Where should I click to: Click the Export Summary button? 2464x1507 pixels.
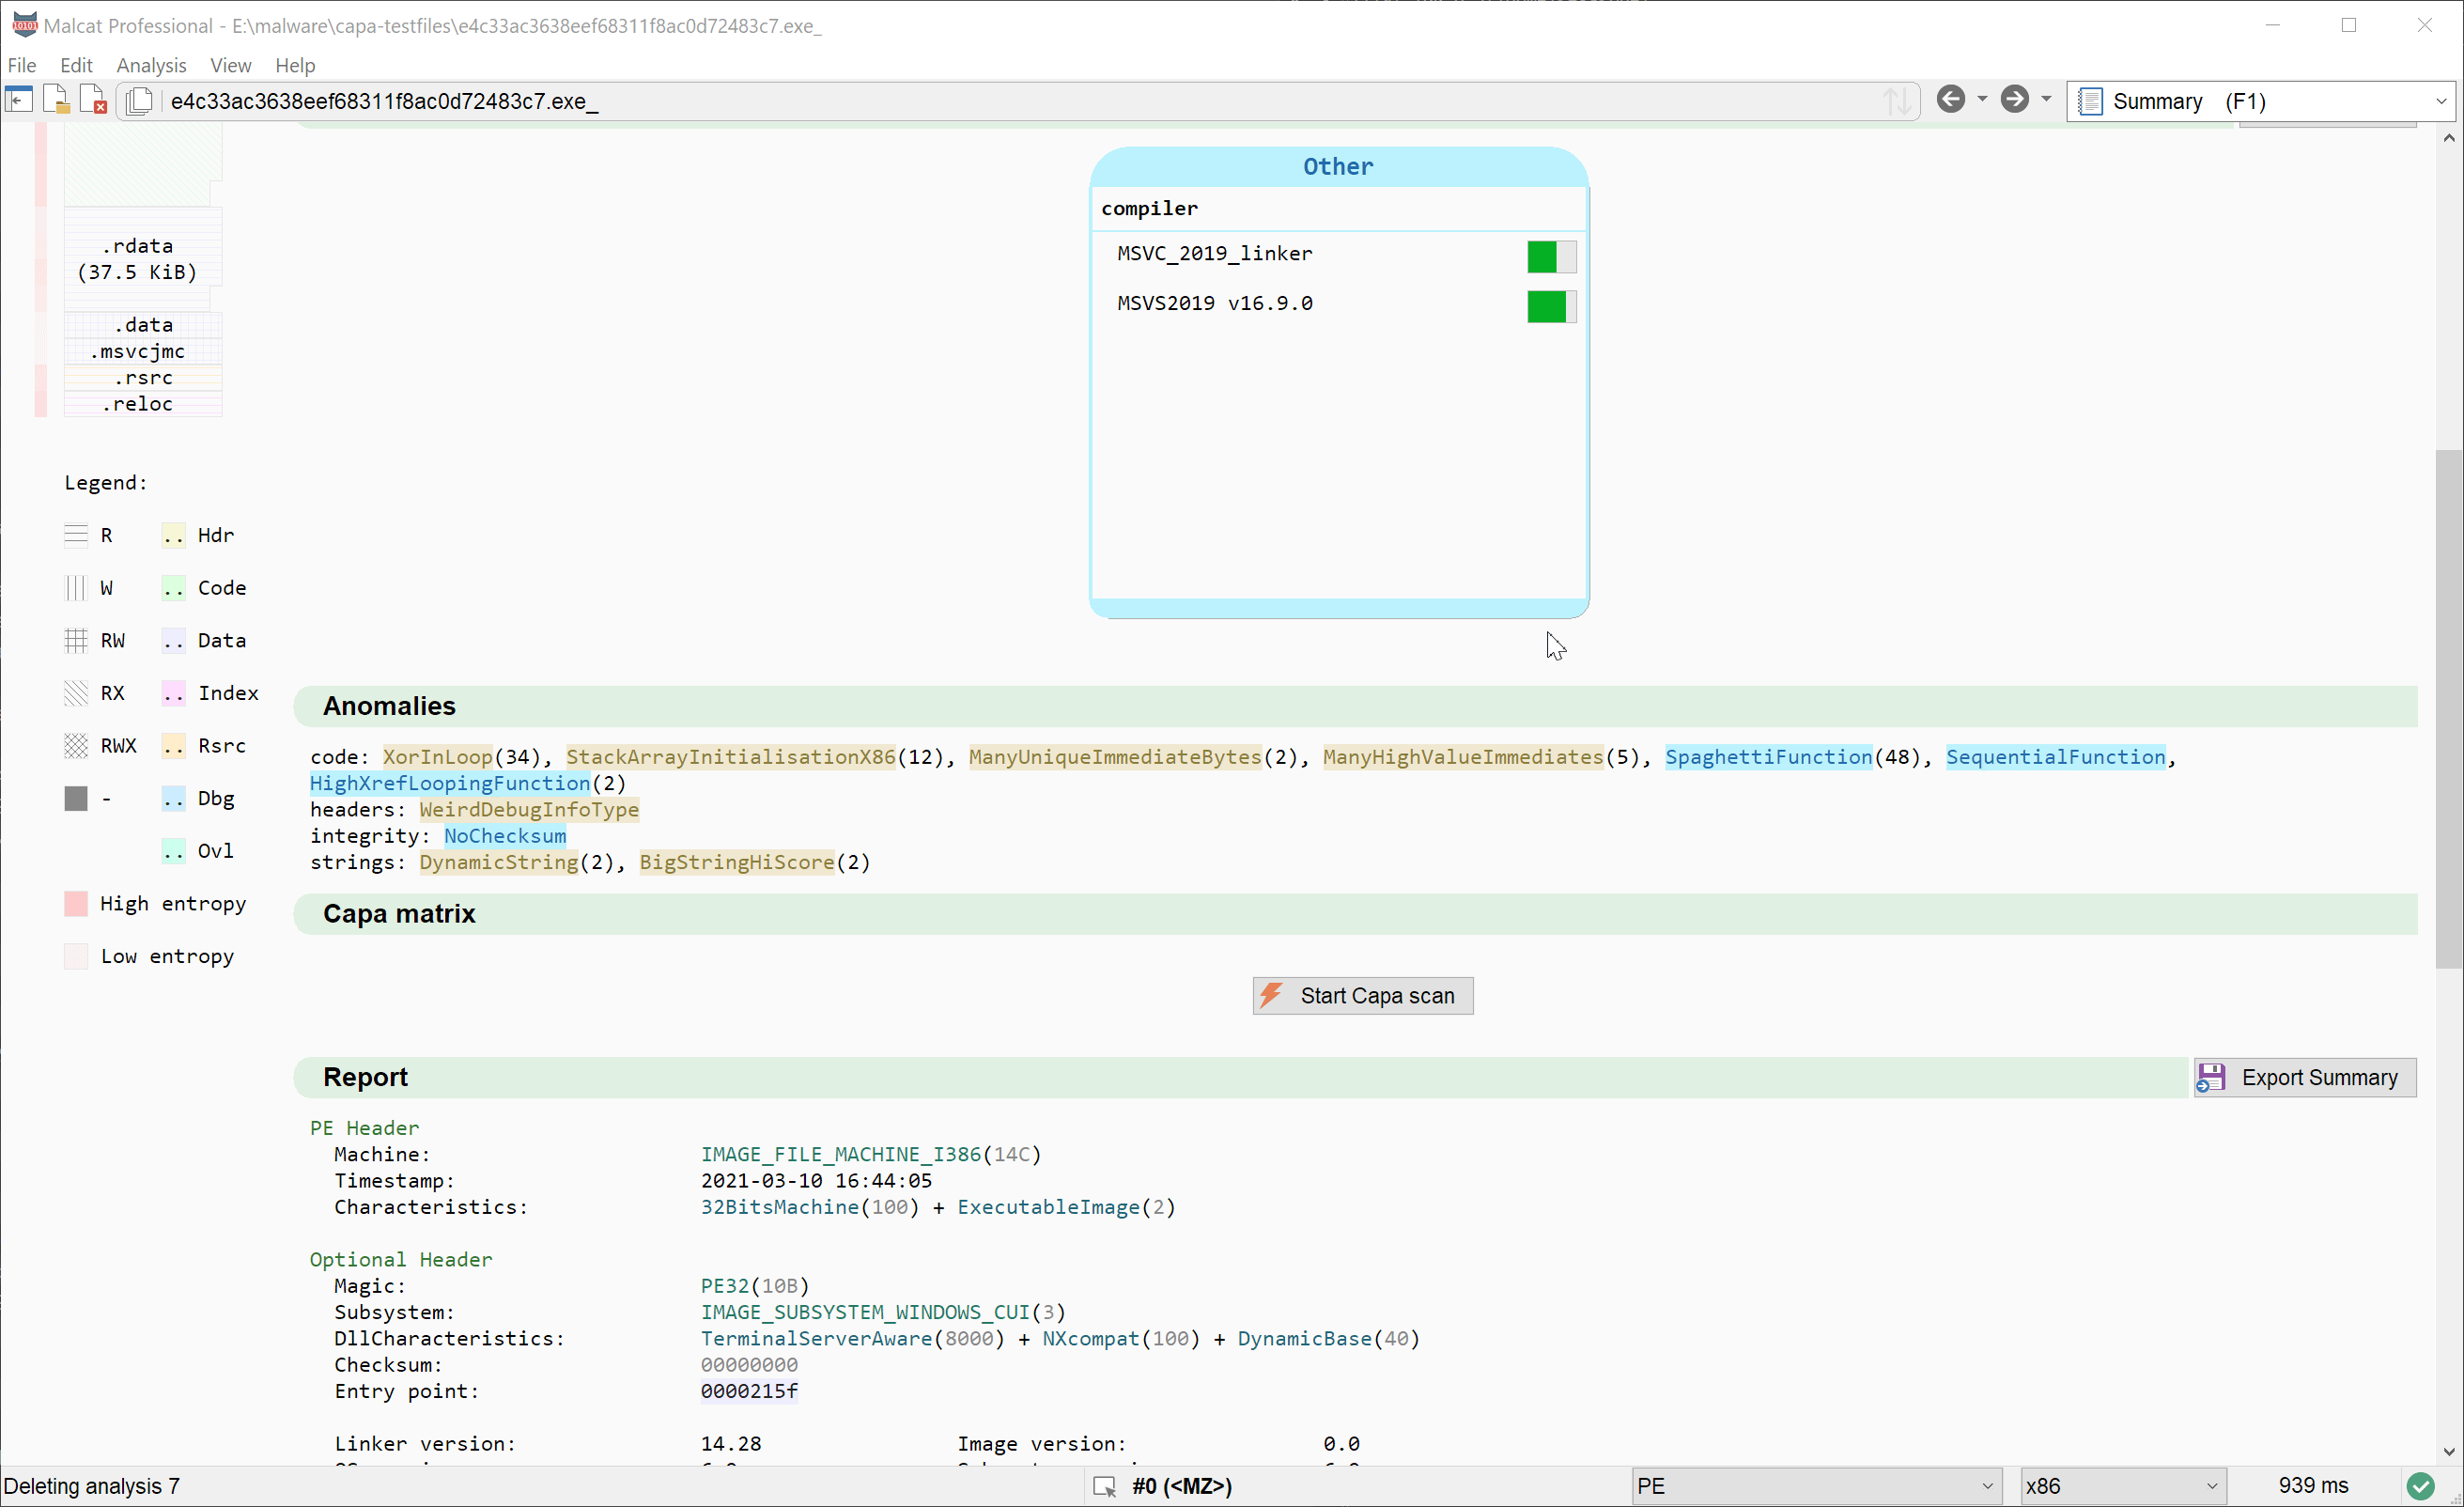point(2304,1077)
